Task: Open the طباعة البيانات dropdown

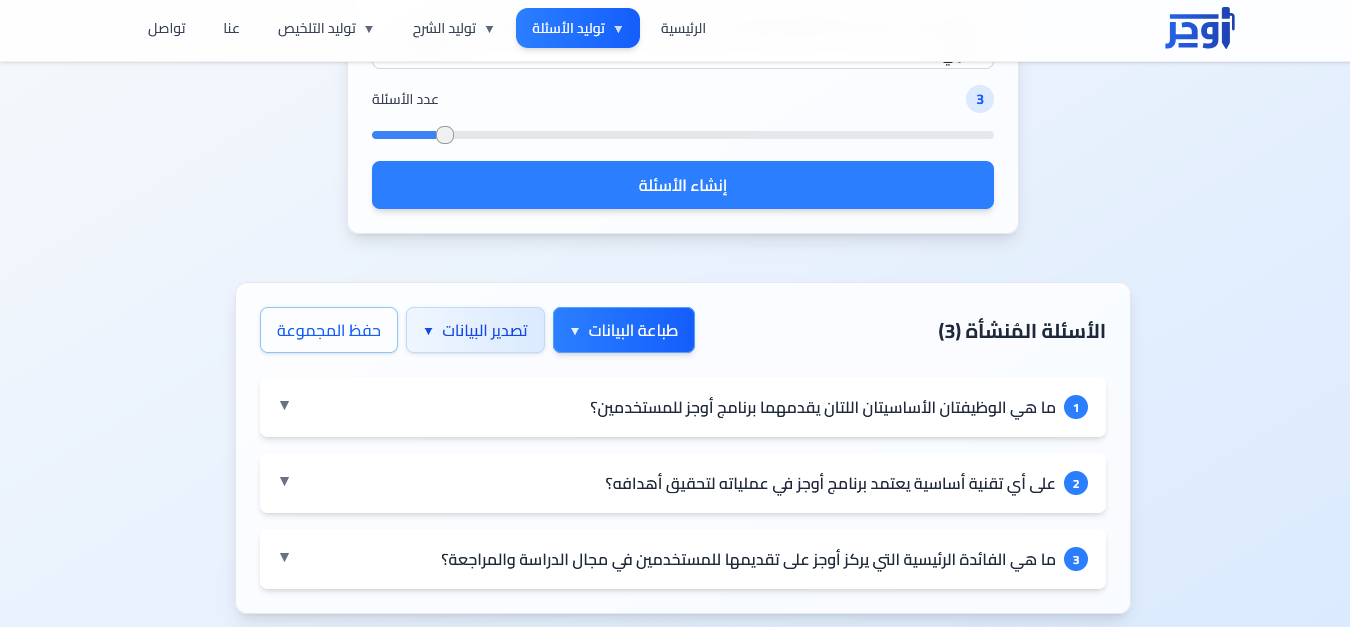Action: coord(624,330)
